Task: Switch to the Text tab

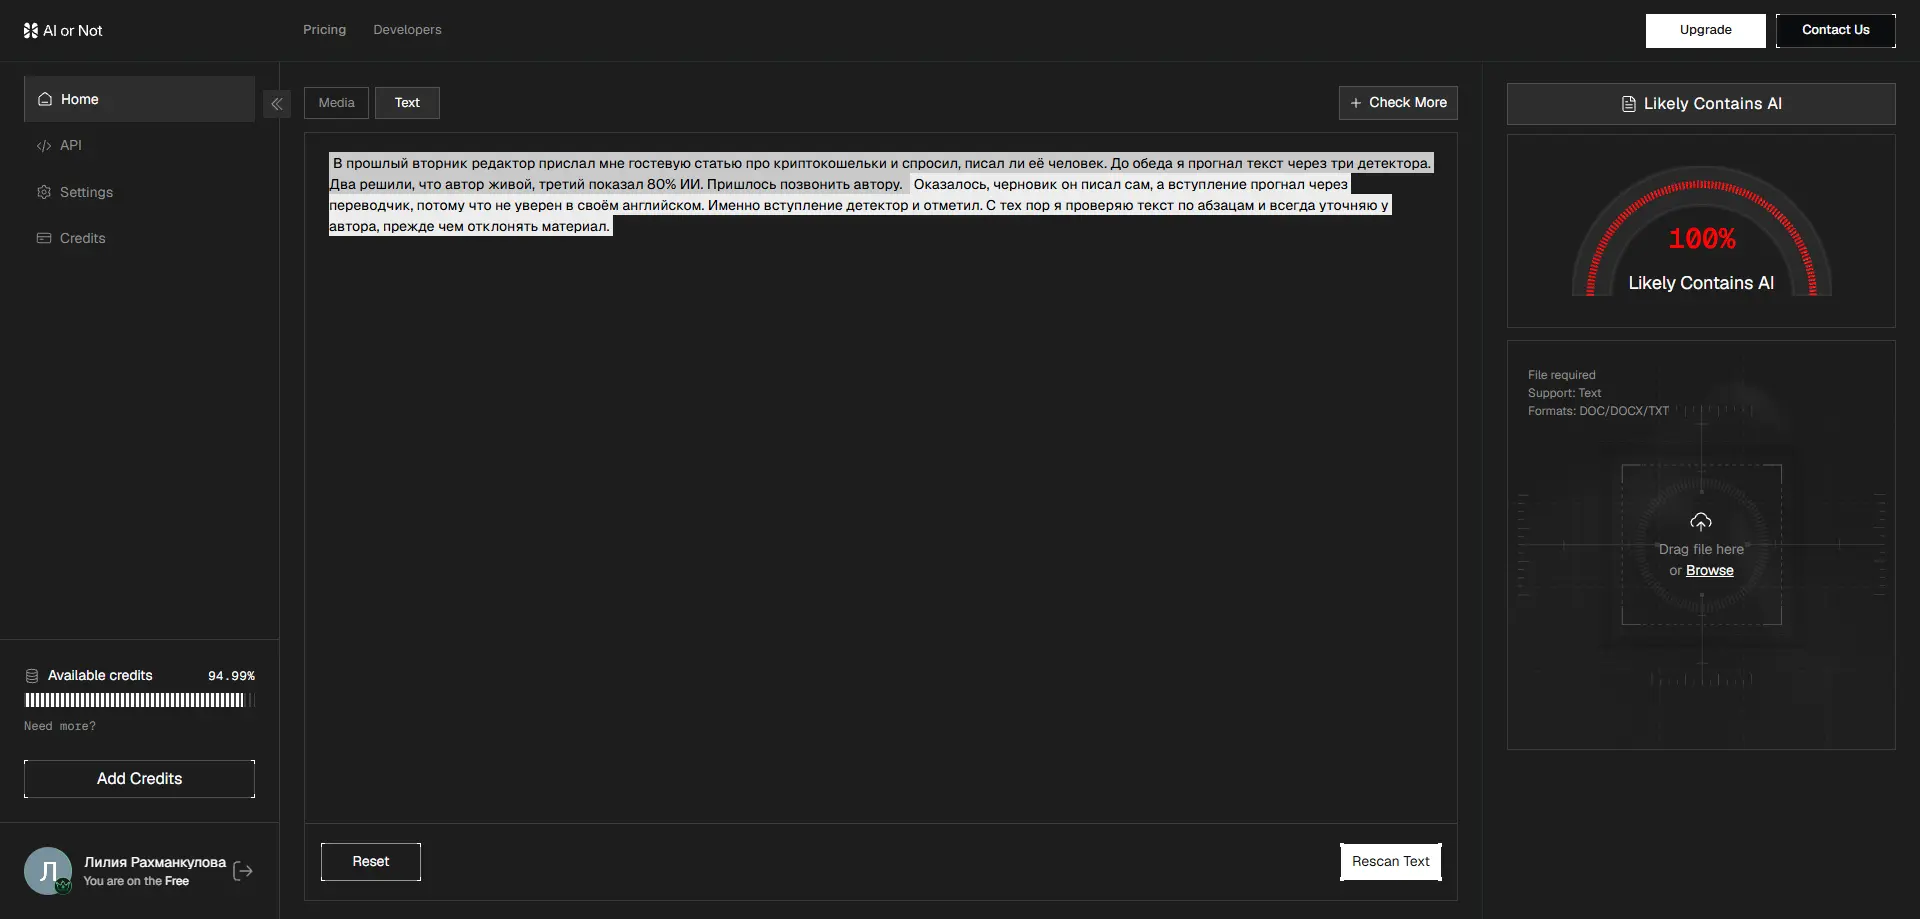Action: (407, 103)
